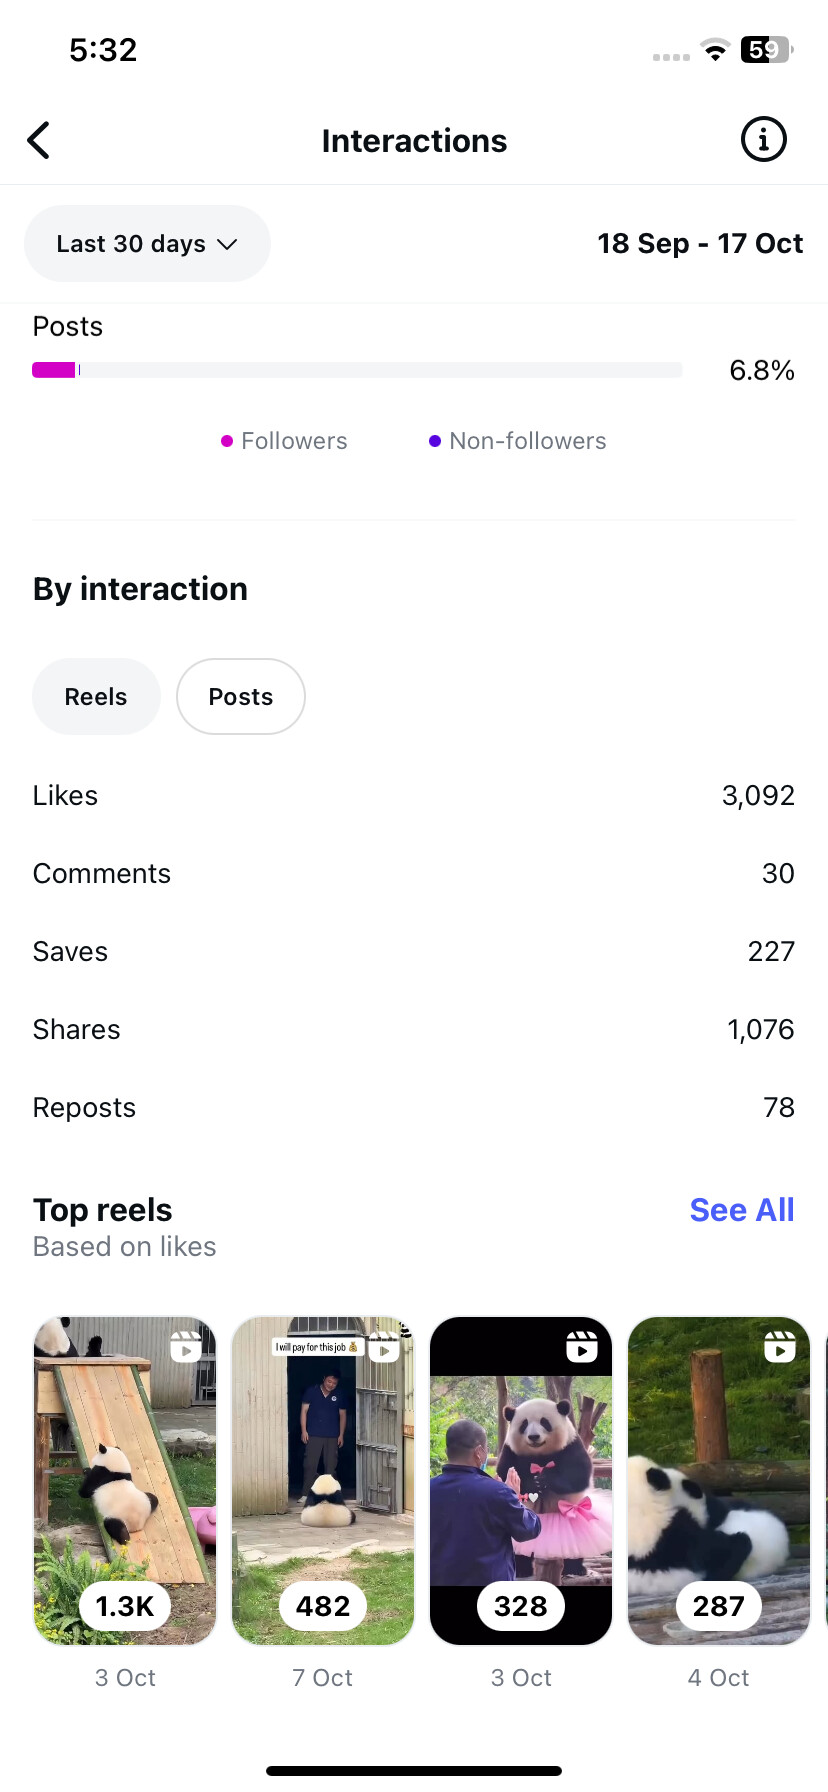
Task: Tap the battery indicator icon
Action: [x=765, y=50]
